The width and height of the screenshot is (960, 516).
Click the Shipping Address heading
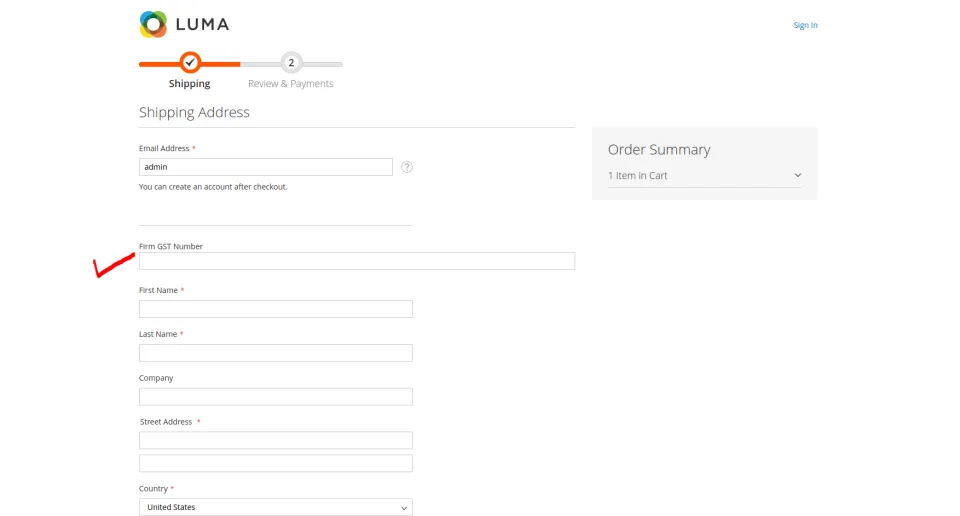(194, 112)
